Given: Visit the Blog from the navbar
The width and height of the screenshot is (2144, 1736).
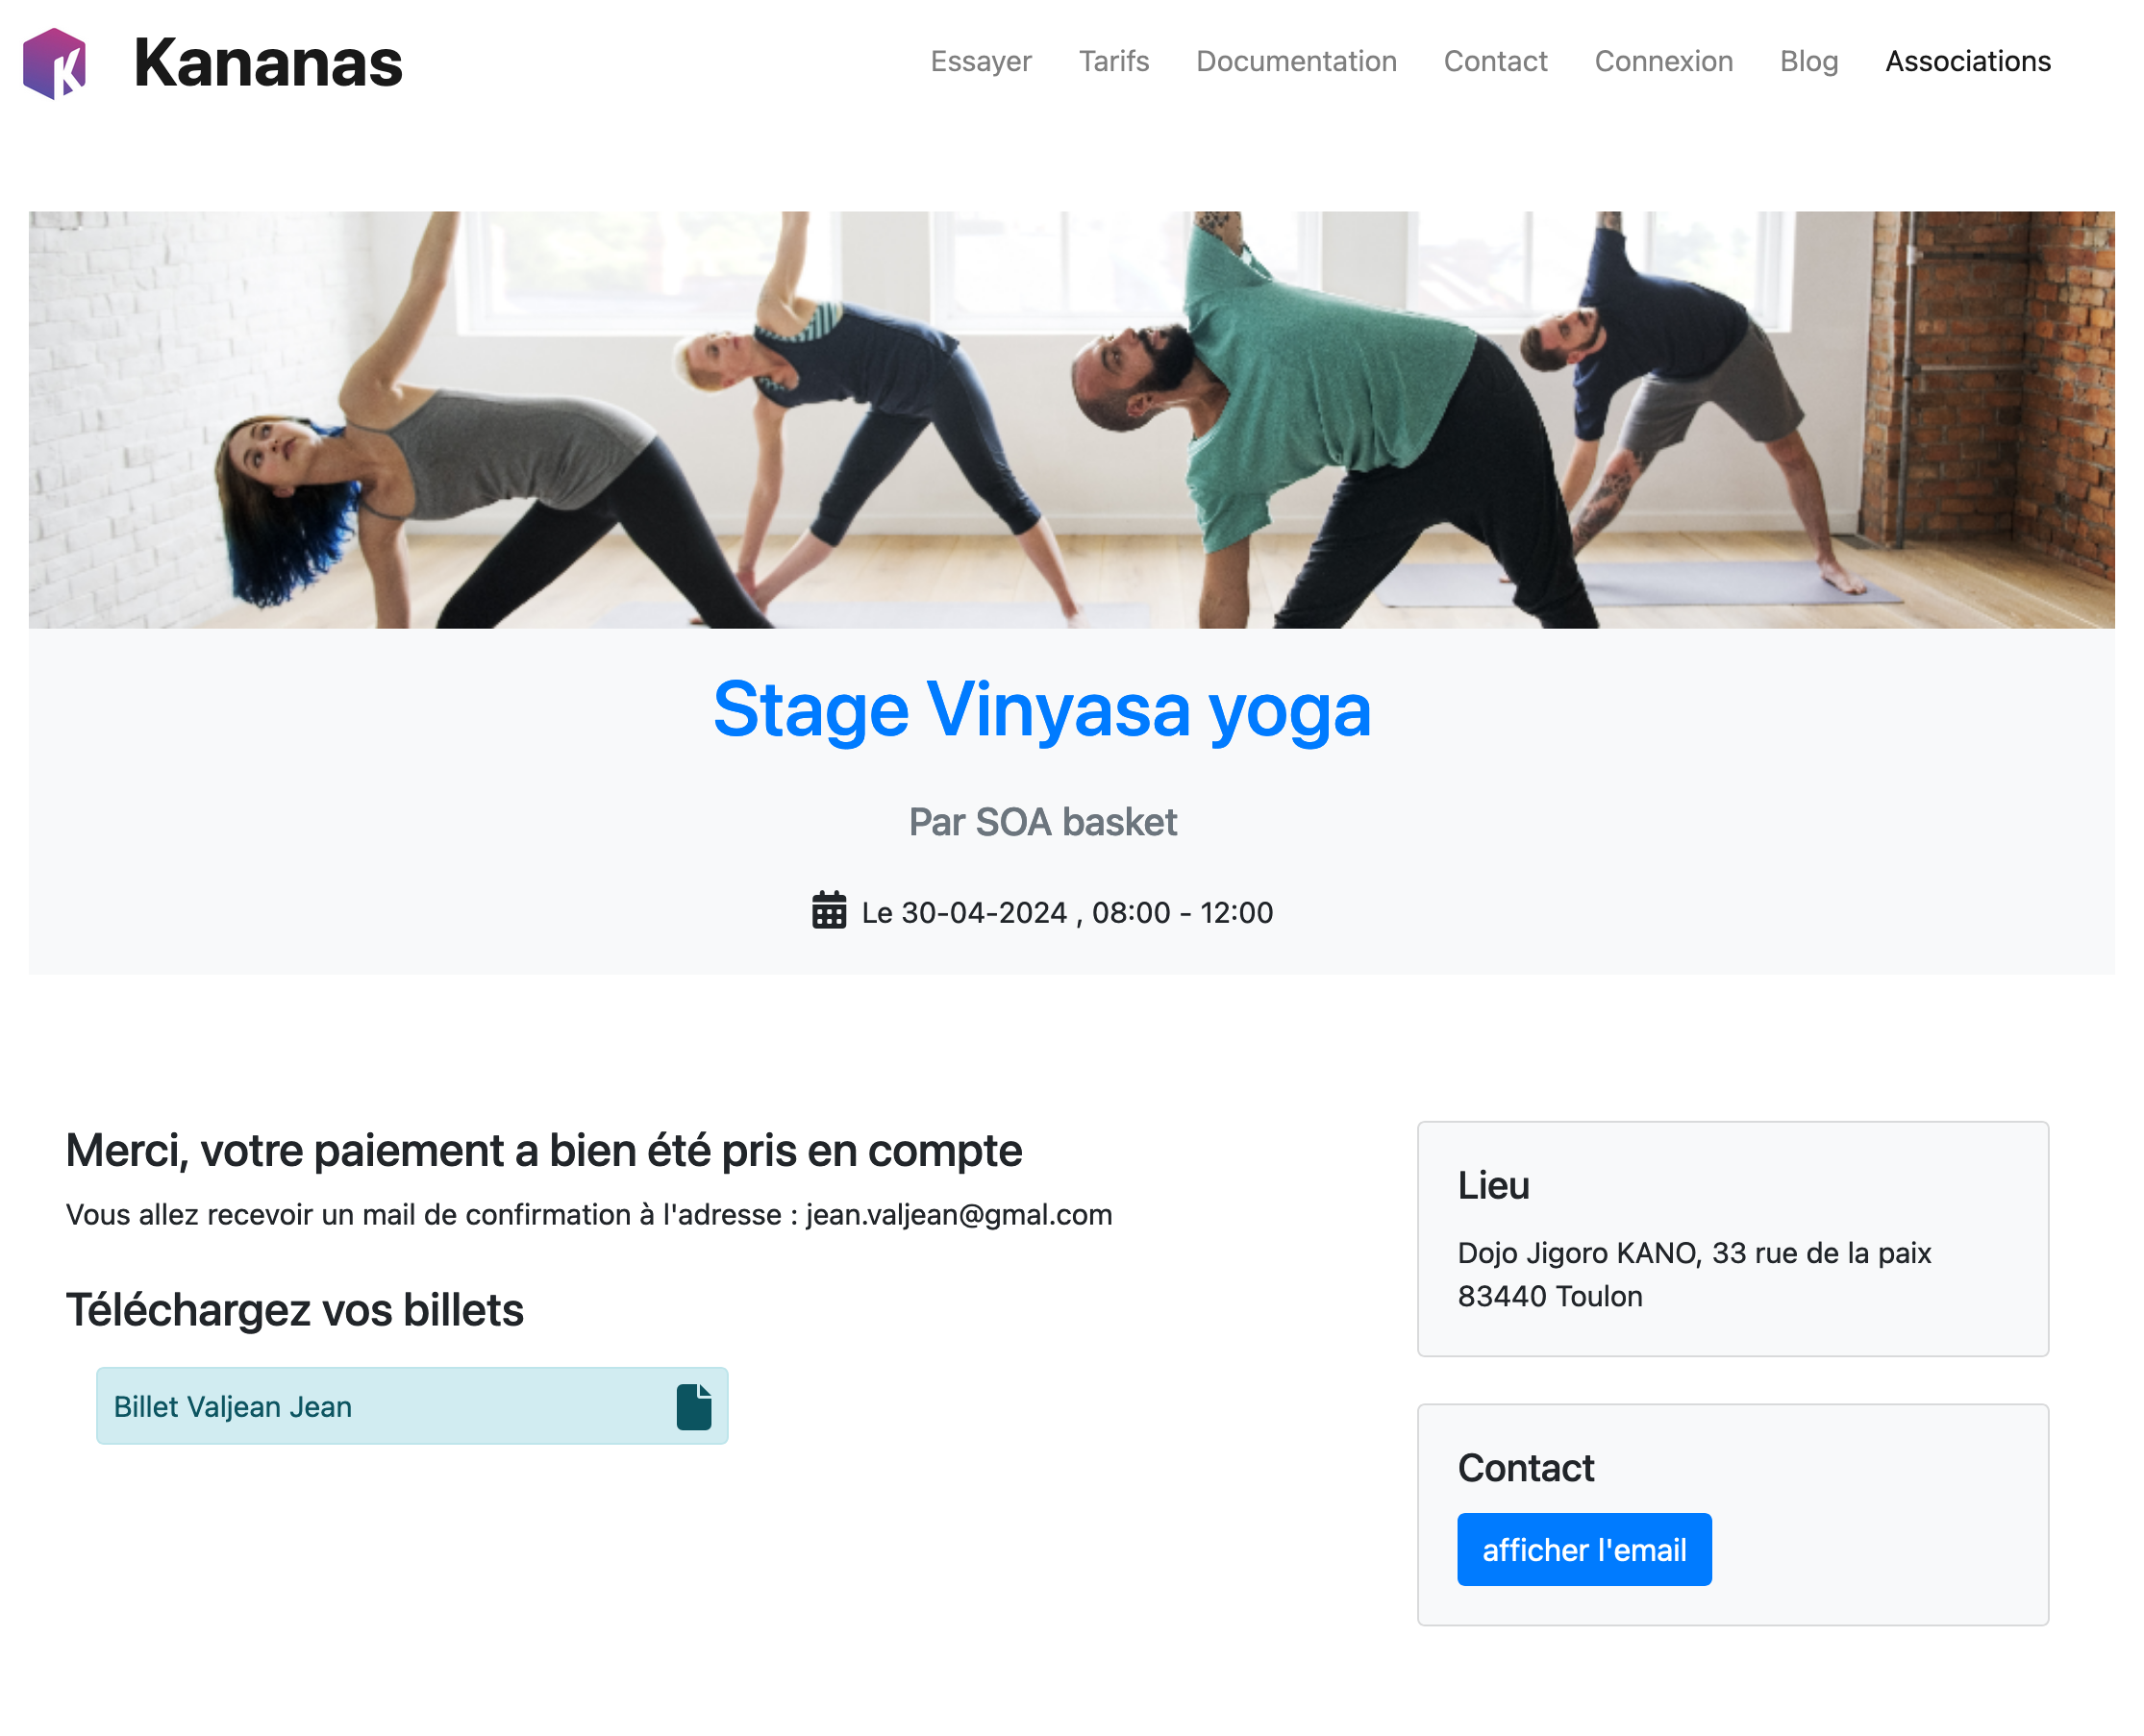Looking at the screenshot, I should click(1808, 62).
